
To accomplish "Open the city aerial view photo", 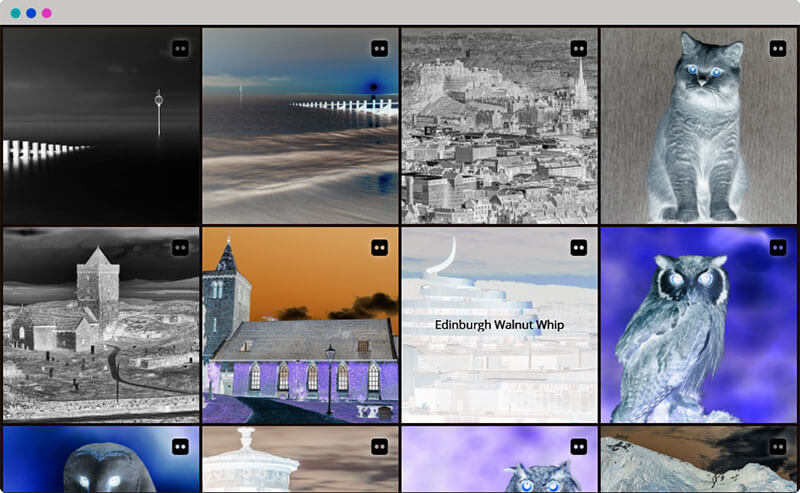I will pos(499,126).
